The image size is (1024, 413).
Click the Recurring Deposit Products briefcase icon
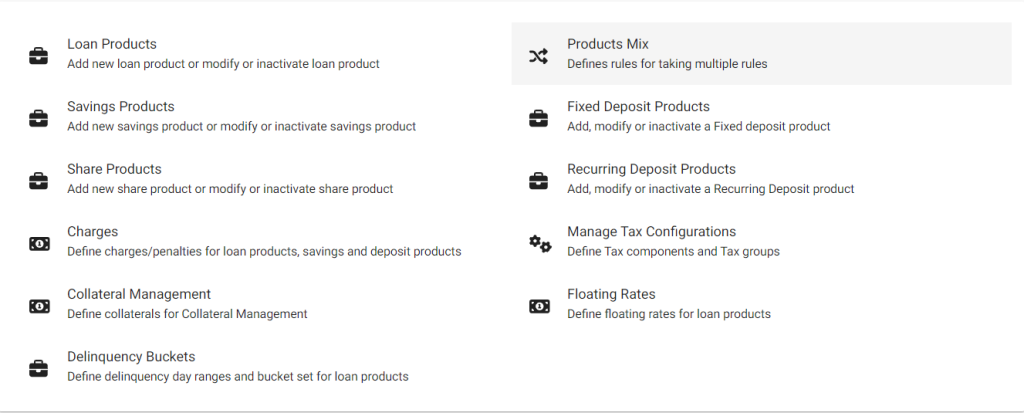click(x=538, y=181)
